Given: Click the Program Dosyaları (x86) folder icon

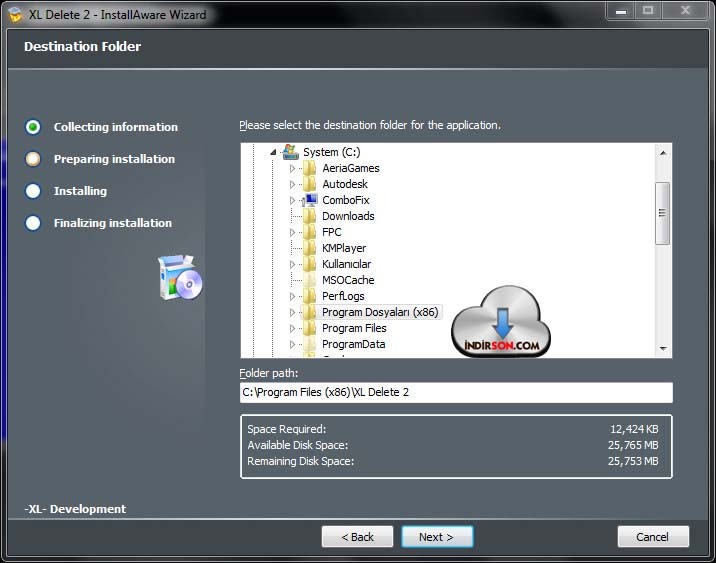Looking at the screenshot, I should tap(310, 312).
